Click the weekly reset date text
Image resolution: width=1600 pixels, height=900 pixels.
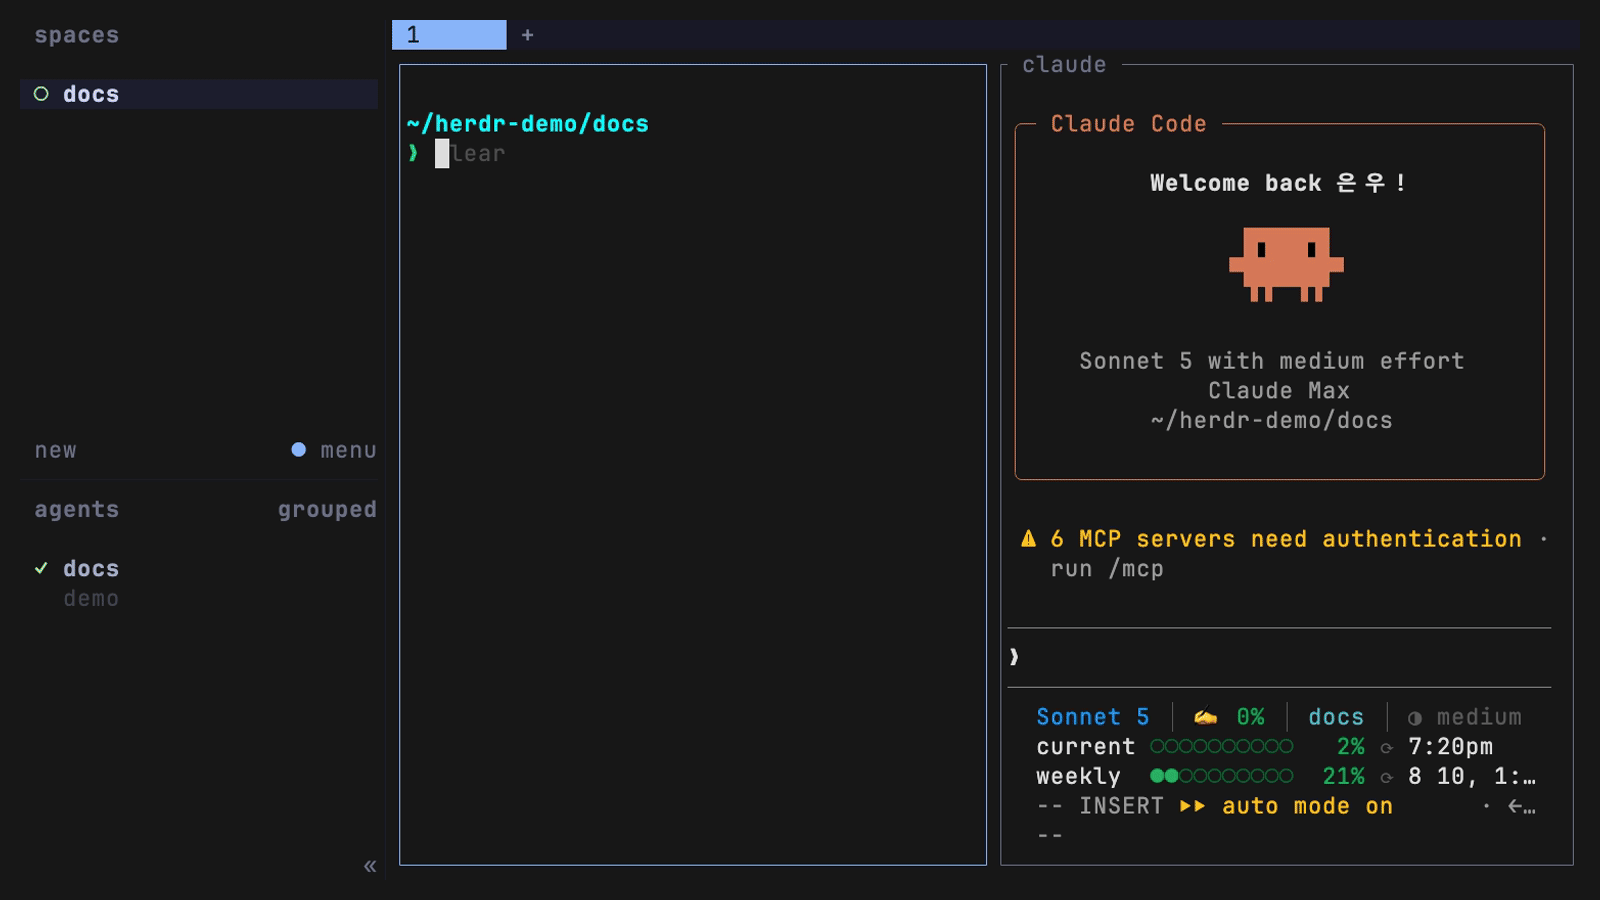click(1472, 776)
